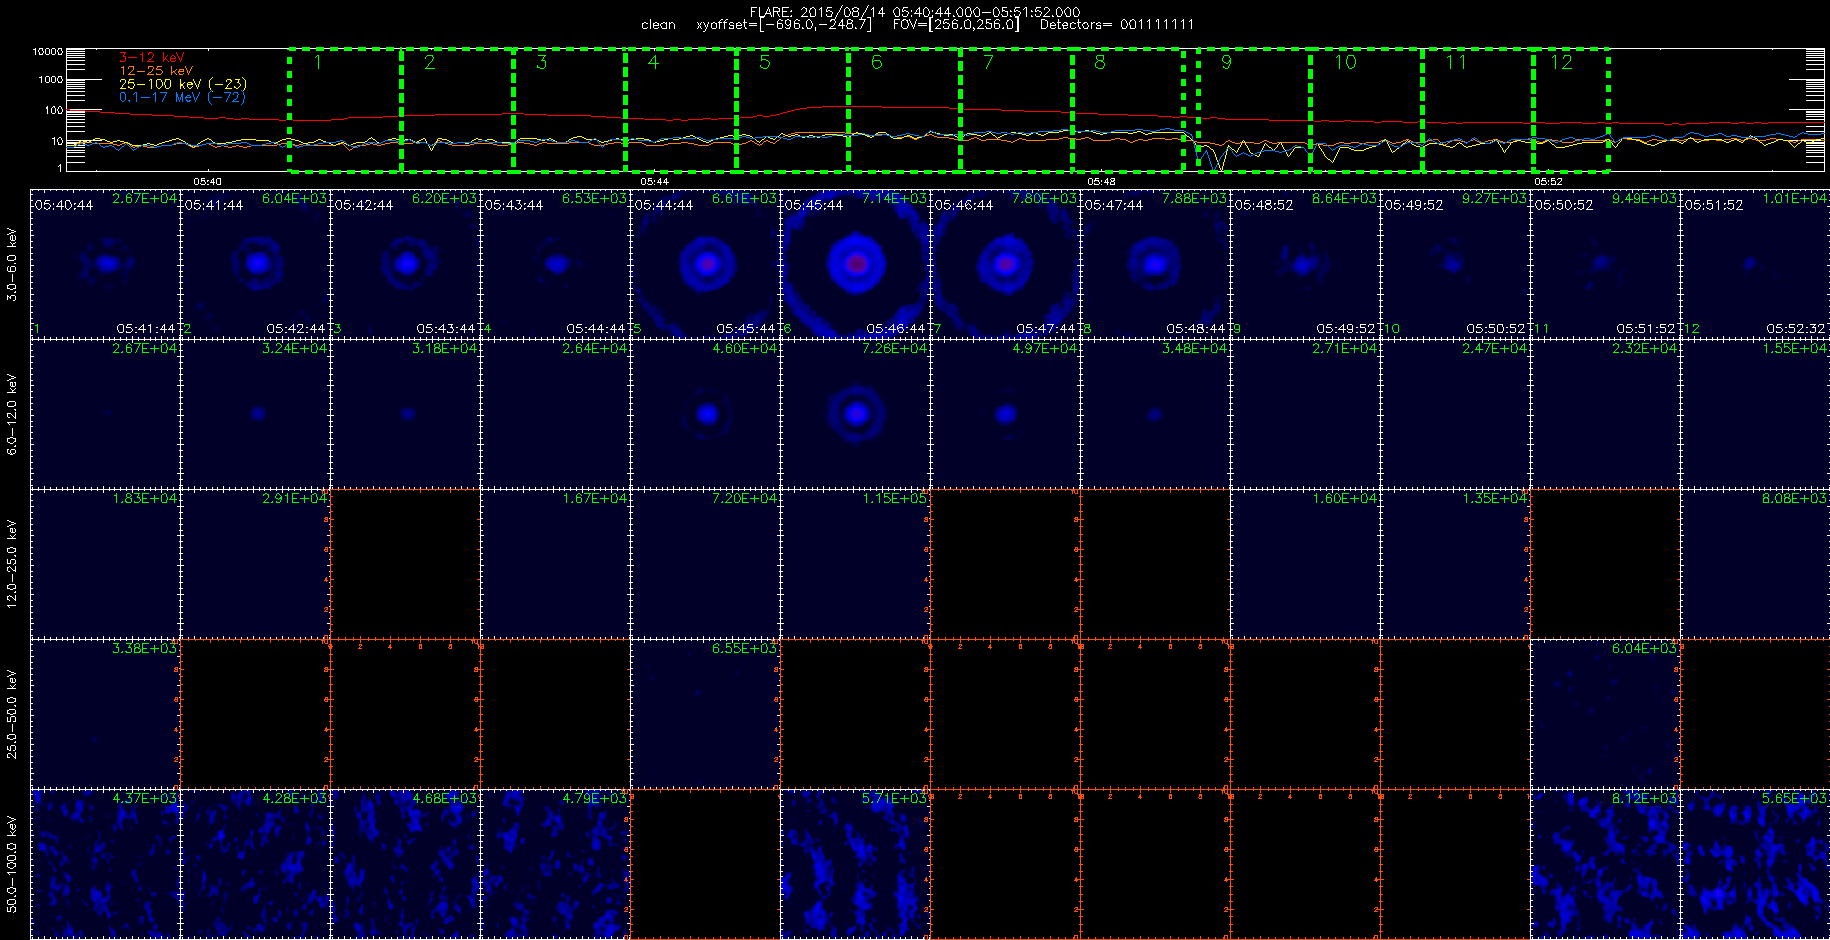The image size is (1830, 940).
Task: Click the xyoffset=[-696.0,-248.7] label
Action: click(783, 25)
